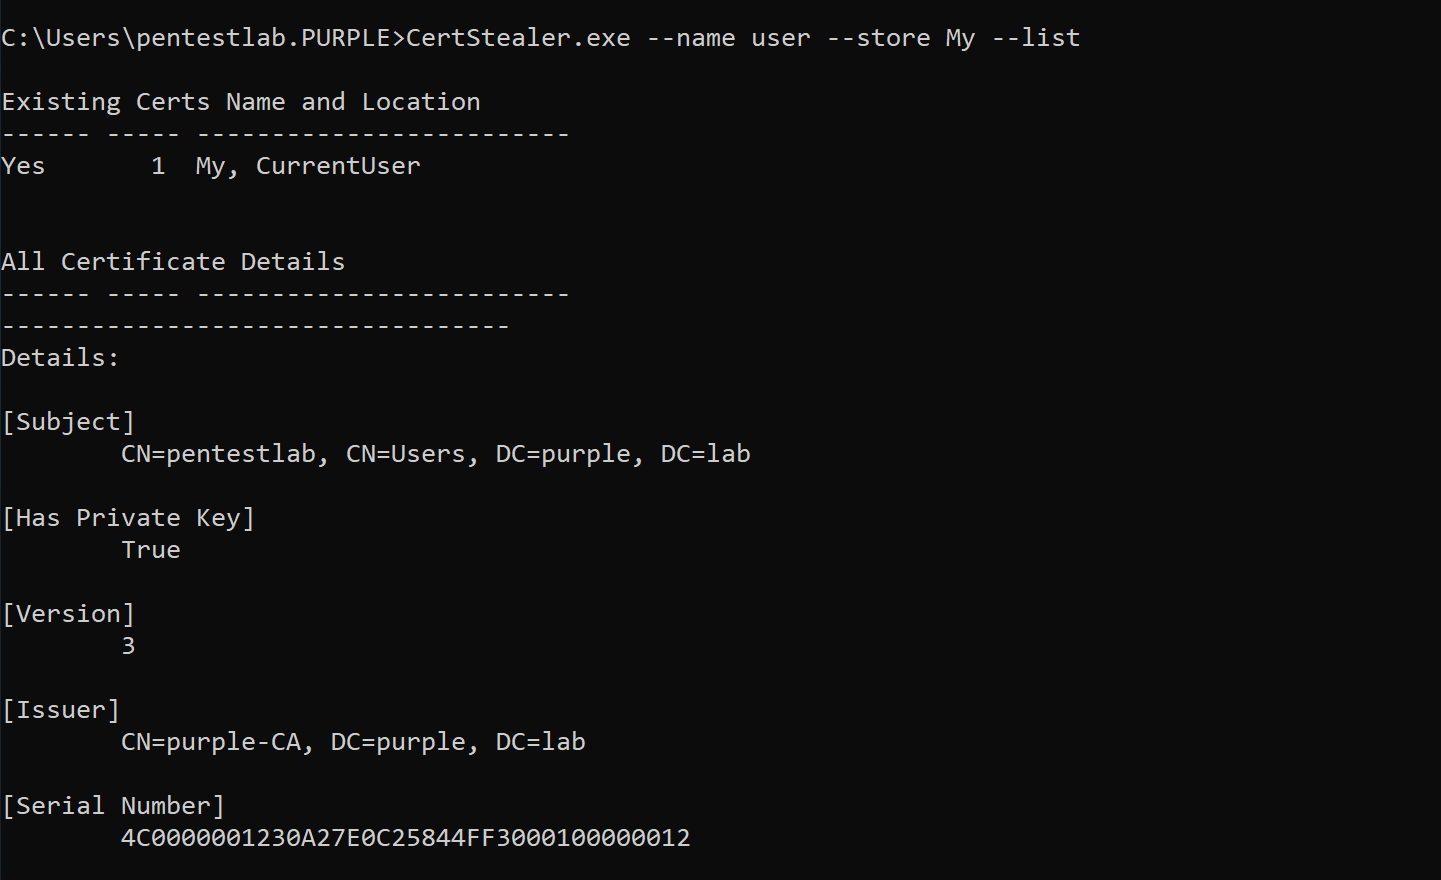Image resolution: width=1441 pixels, height=880 pixels.
Task: Click the --store argument in the command
Action: click(x=878, y=38)
